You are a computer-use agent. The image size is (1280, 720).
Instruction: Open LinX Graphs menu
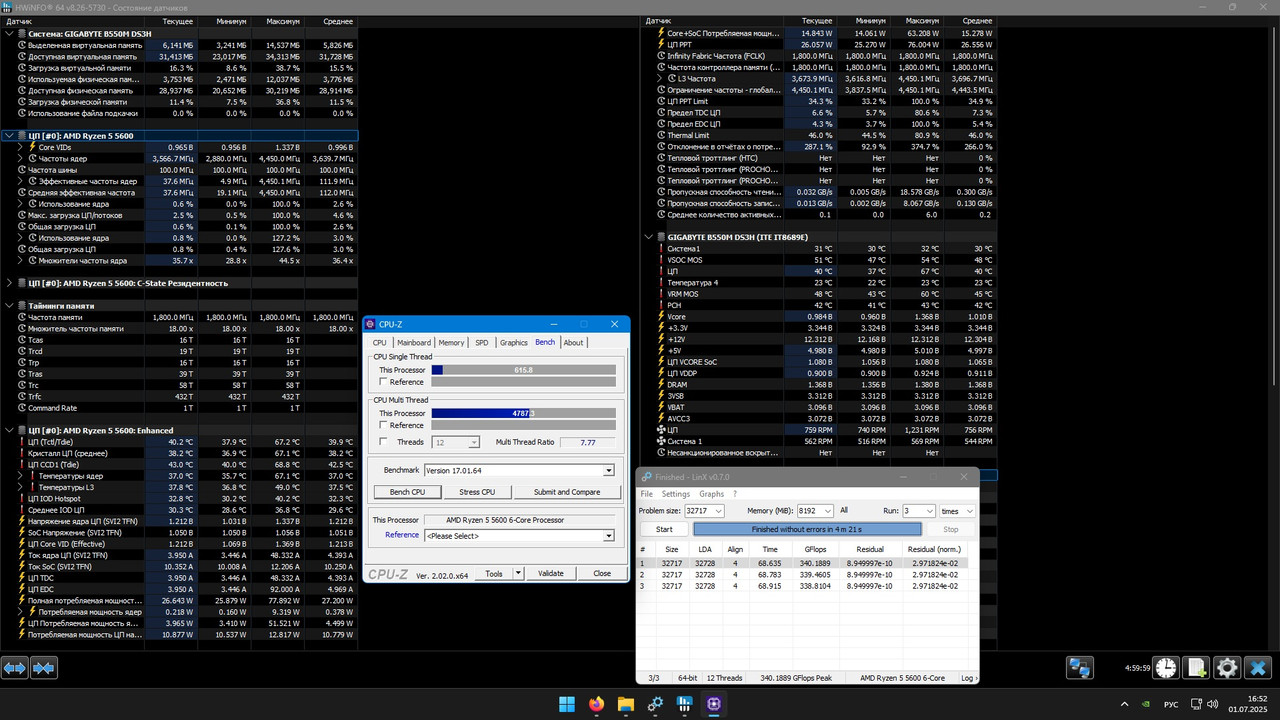[x=711, y=494]
